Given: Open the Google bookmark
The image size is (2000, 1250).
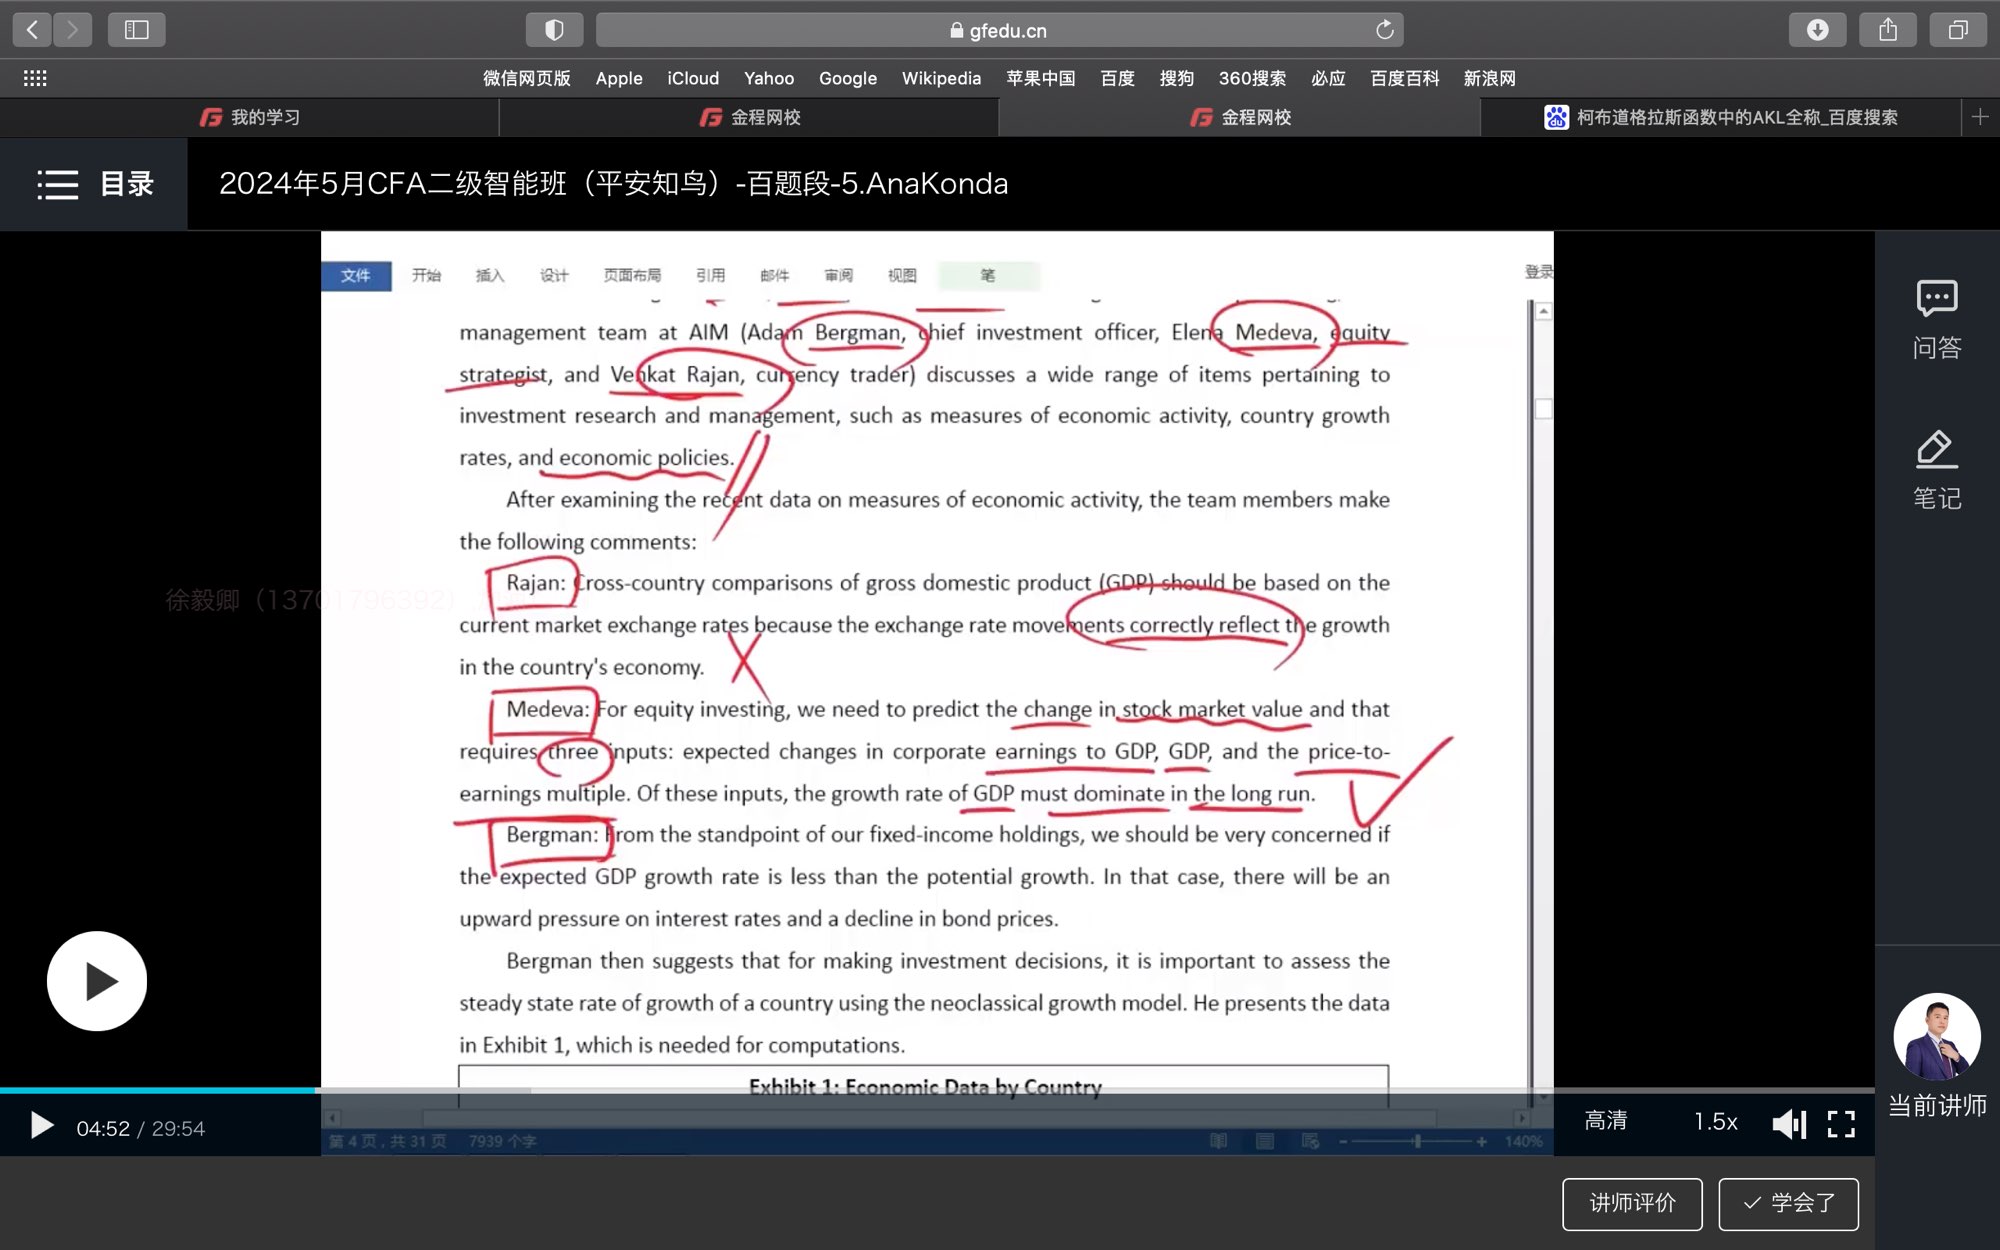Looking at the screenshot, I should (x=848, y=78).
